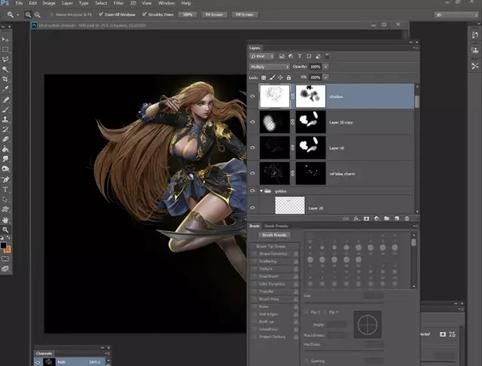Select the Hand tool

click(5, 220)
